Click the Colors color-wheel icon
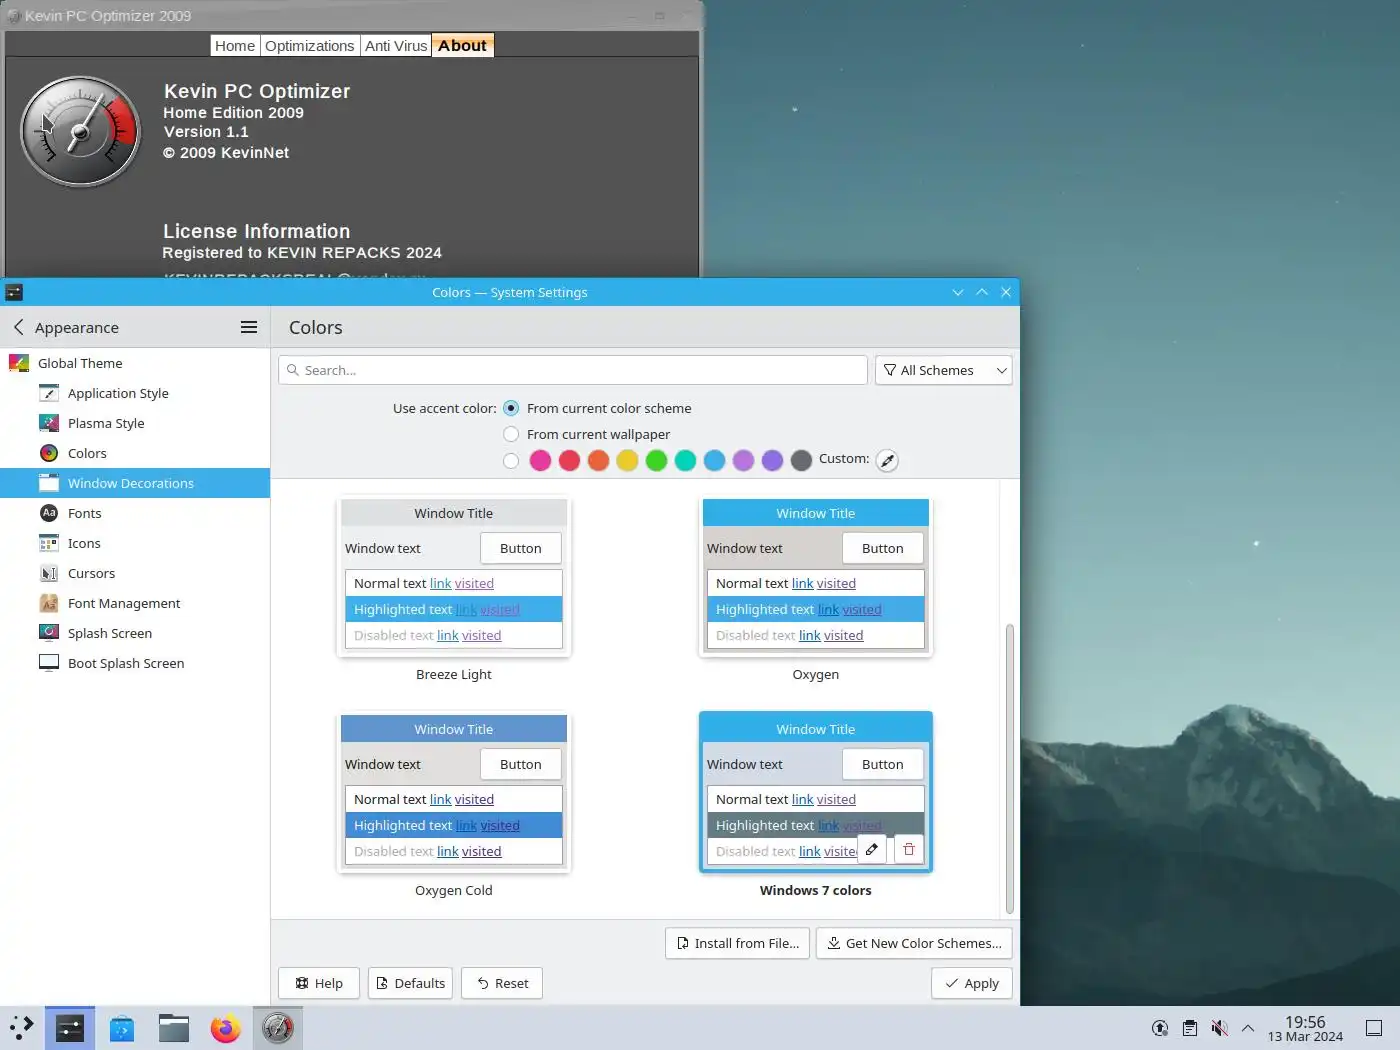 pos(49,453)
